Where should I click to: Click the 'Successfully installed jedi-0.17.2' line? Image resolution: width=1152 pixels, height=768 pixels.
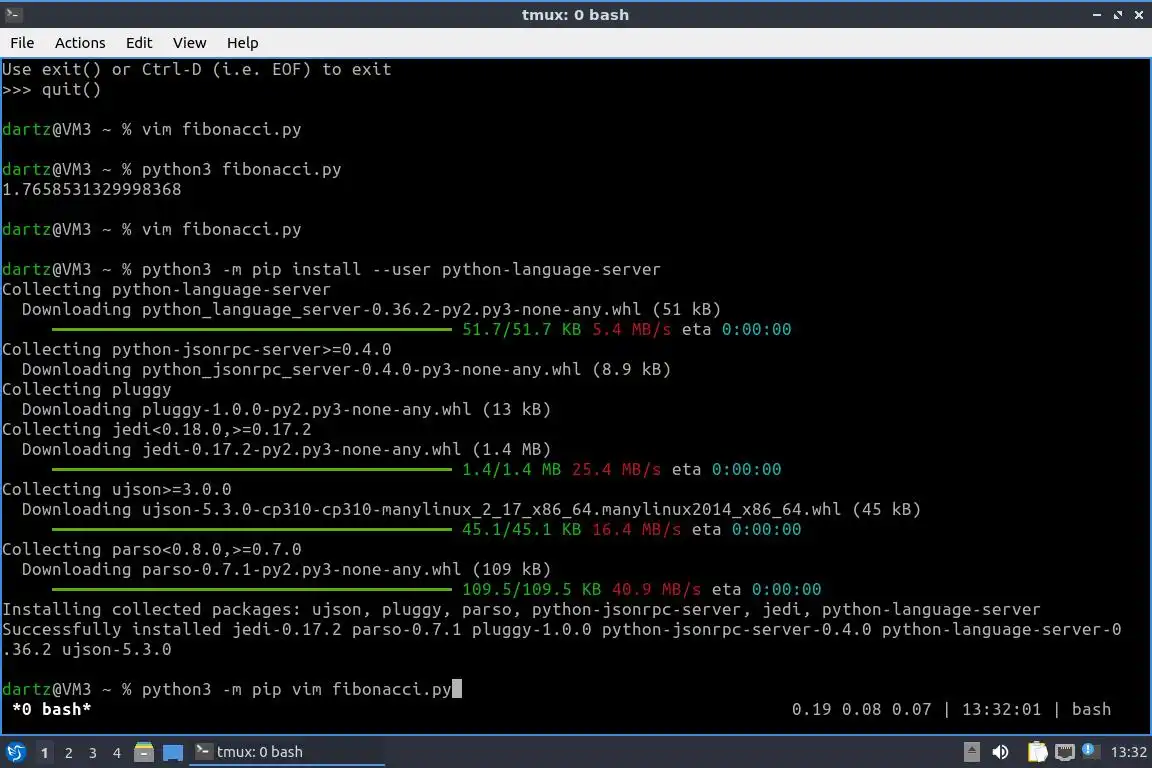pyautogui.click(x=561, y=630)
